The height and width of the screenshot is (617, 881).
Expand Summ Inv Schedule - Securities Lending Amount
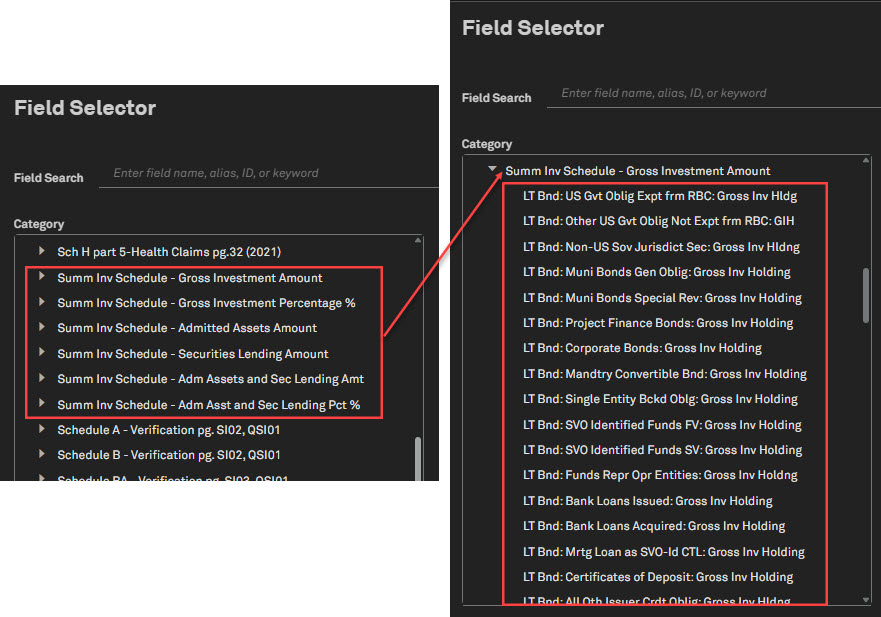tap(42, 354)
